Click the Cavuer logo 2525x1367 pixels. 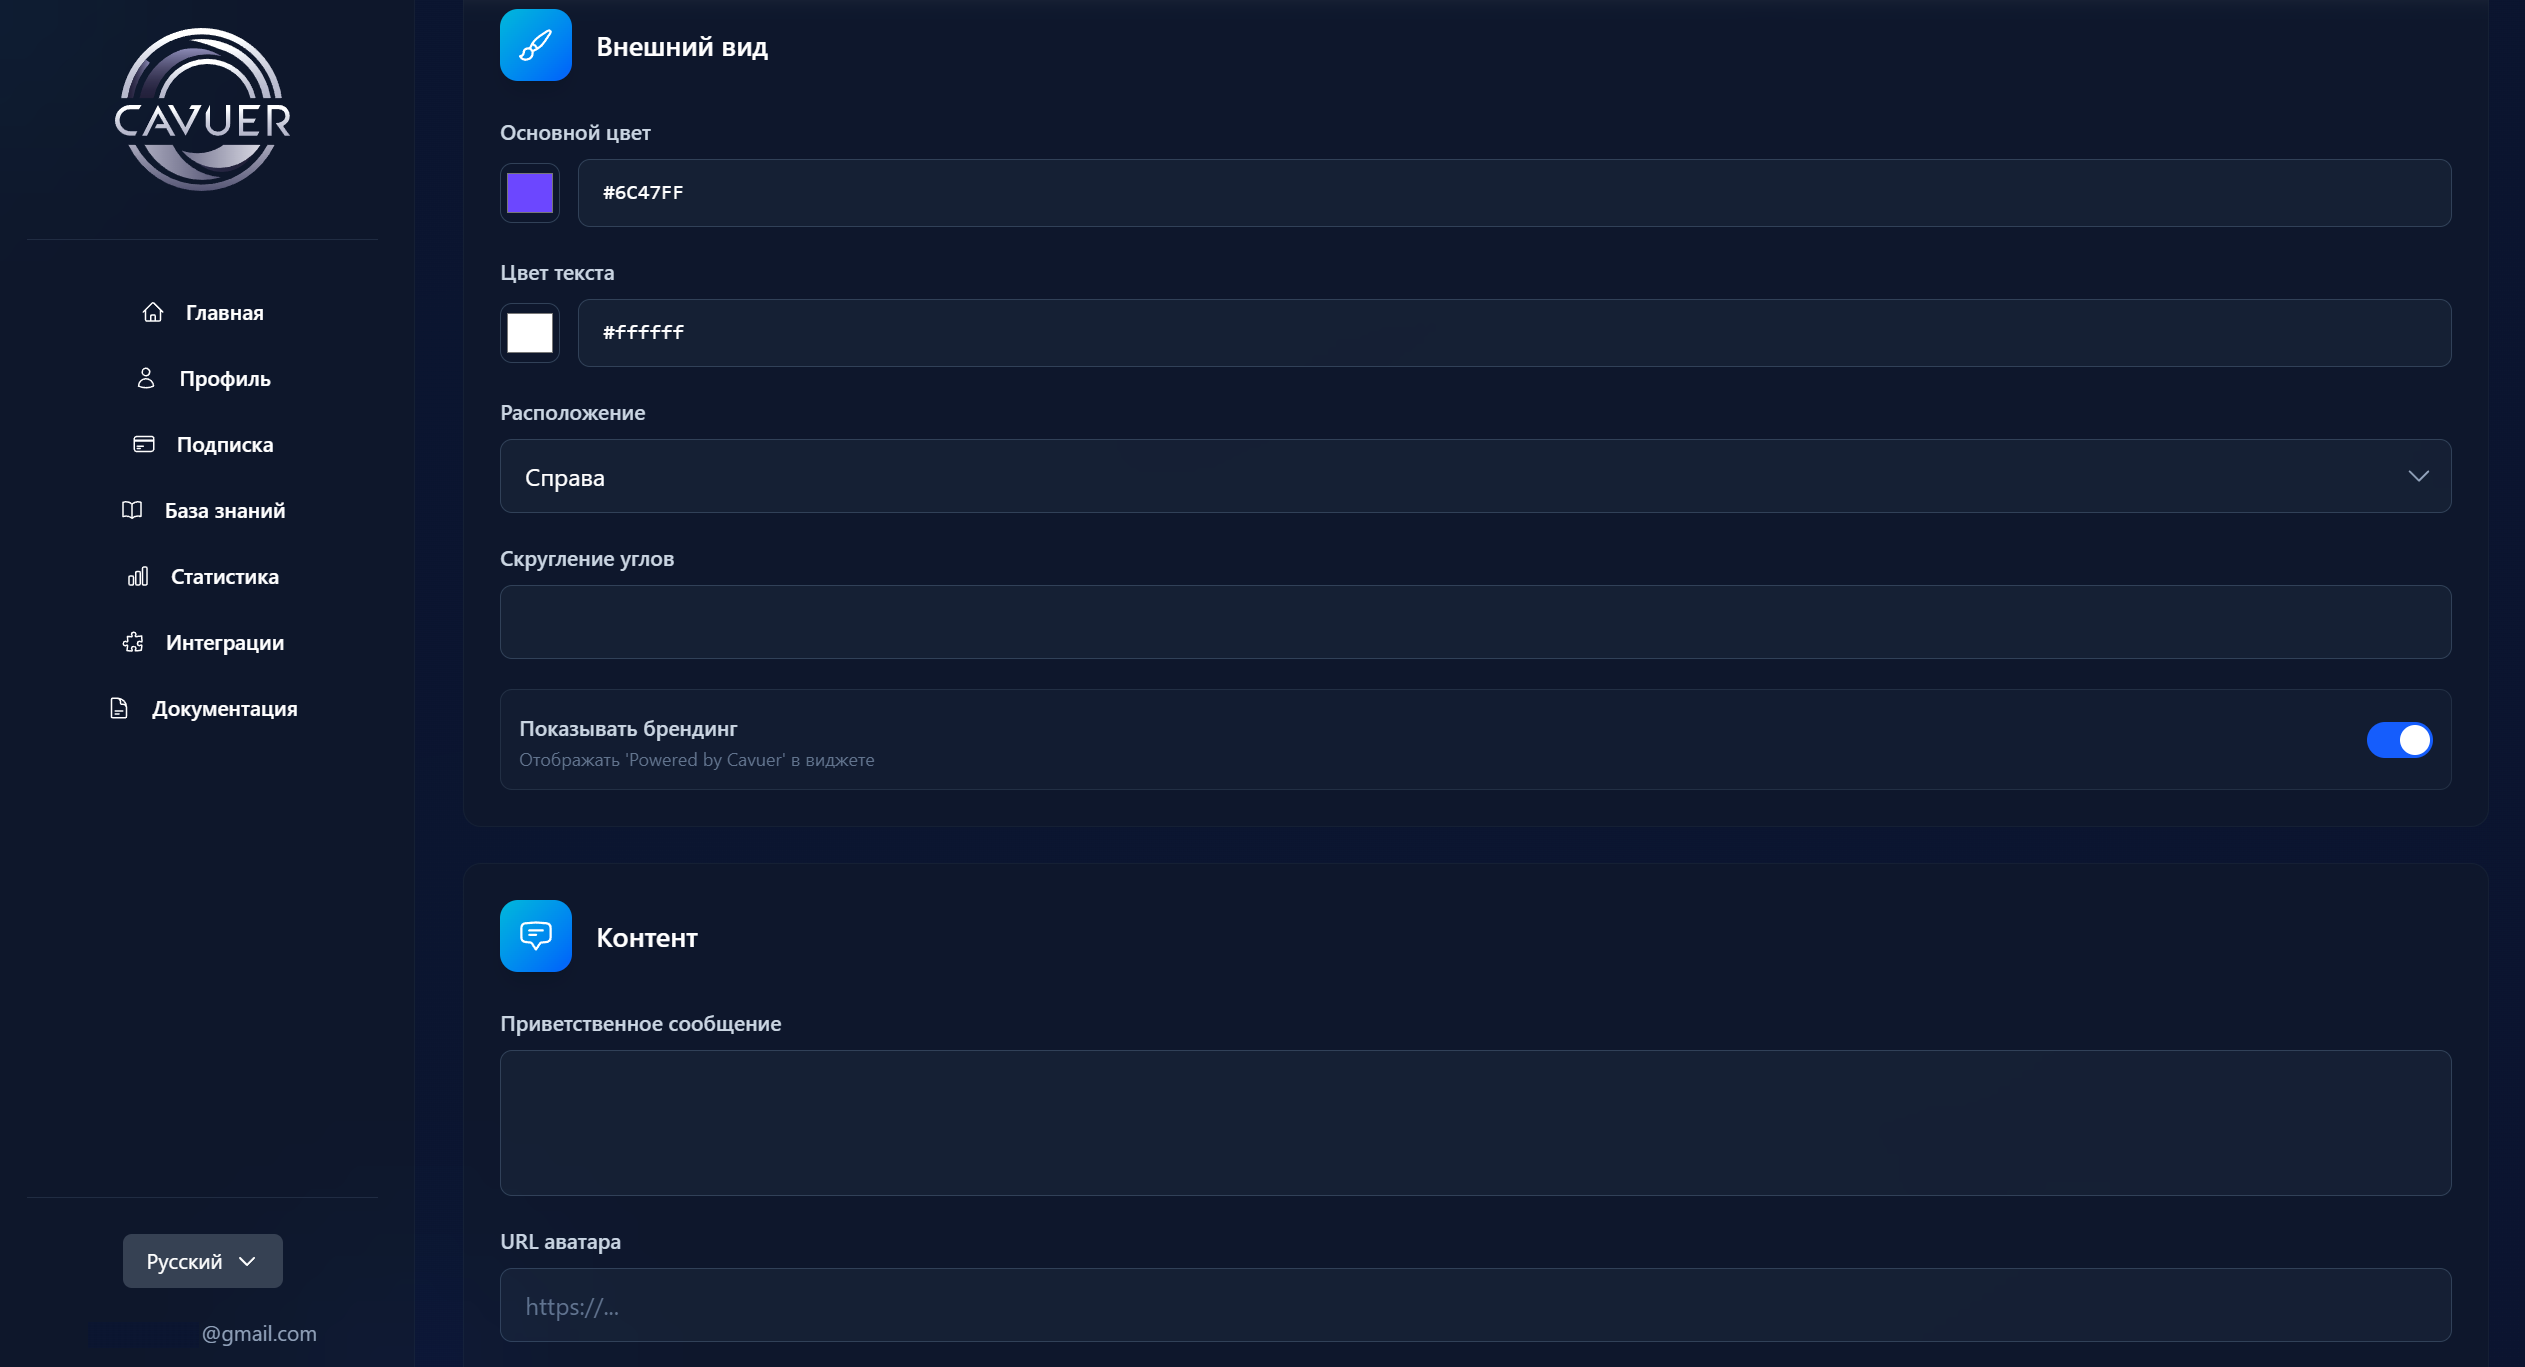click(x=203, y=110)
